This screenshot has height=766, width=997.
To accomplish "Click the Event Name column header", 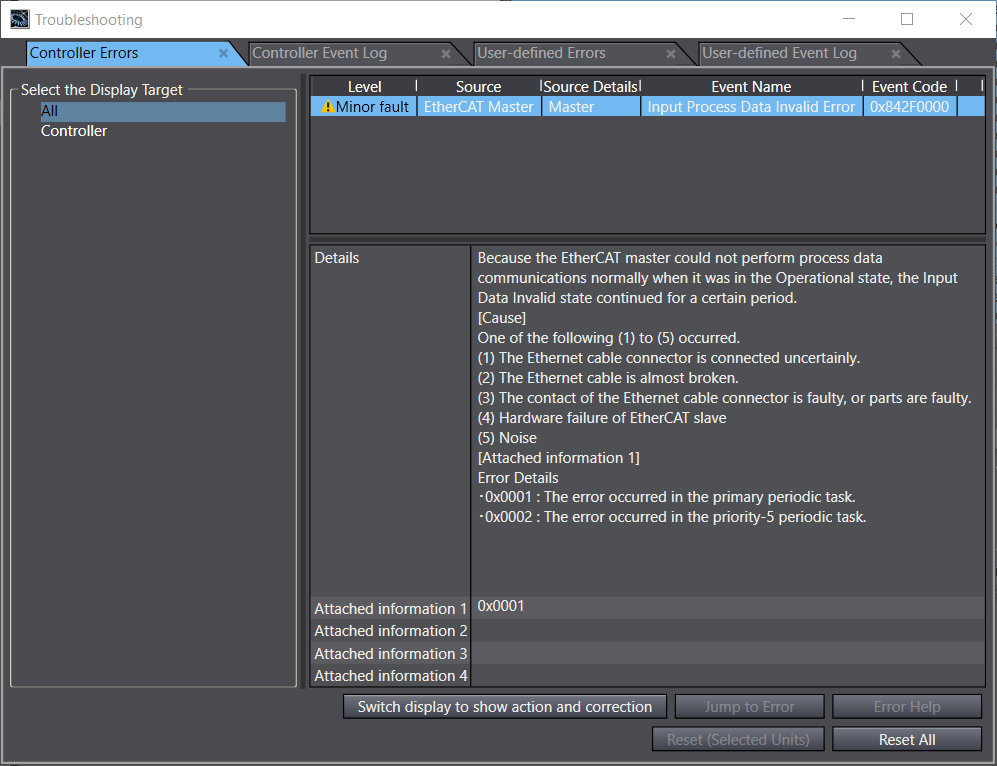I will [751, 87].
